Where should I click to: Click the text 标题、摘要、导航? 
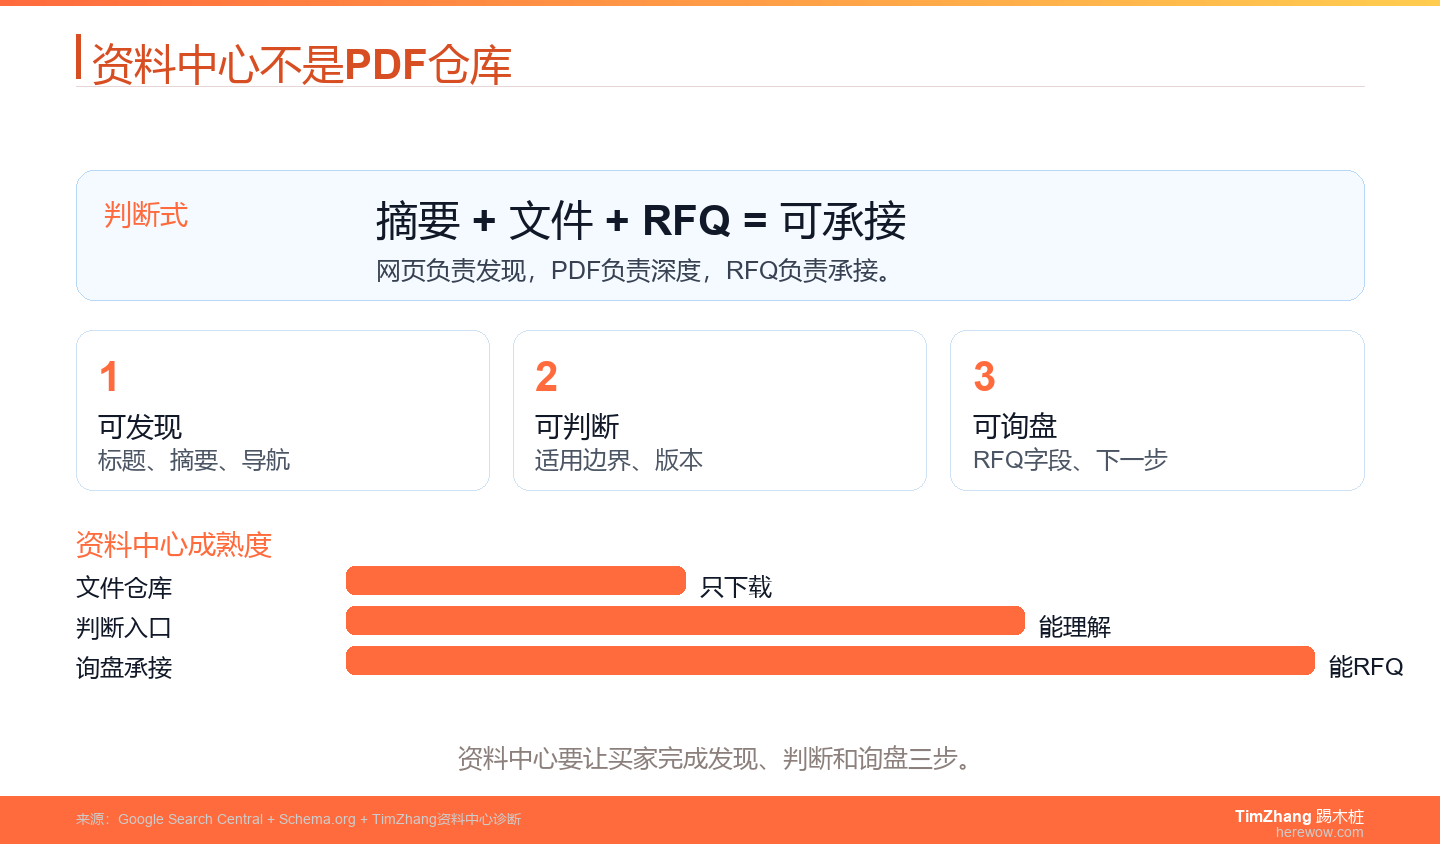[x=194, y=460]
